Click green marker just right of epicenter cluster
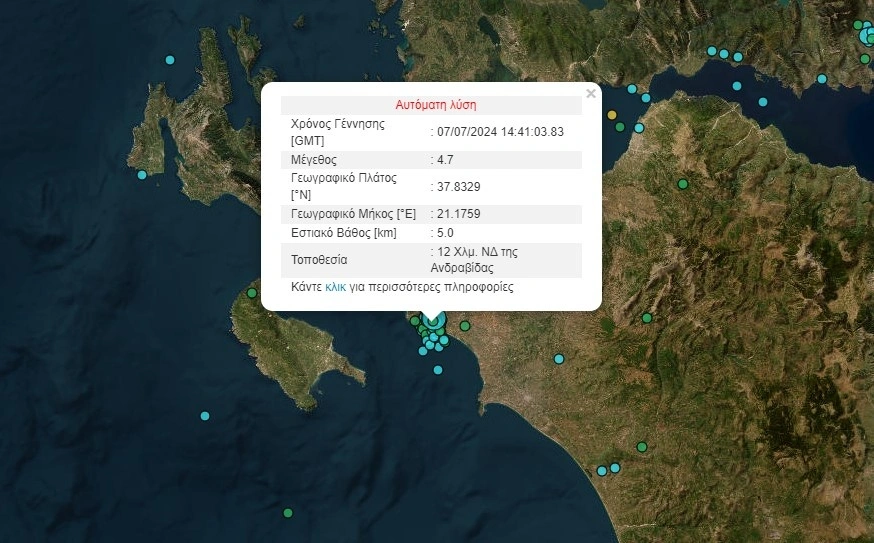 pos(465,326)
